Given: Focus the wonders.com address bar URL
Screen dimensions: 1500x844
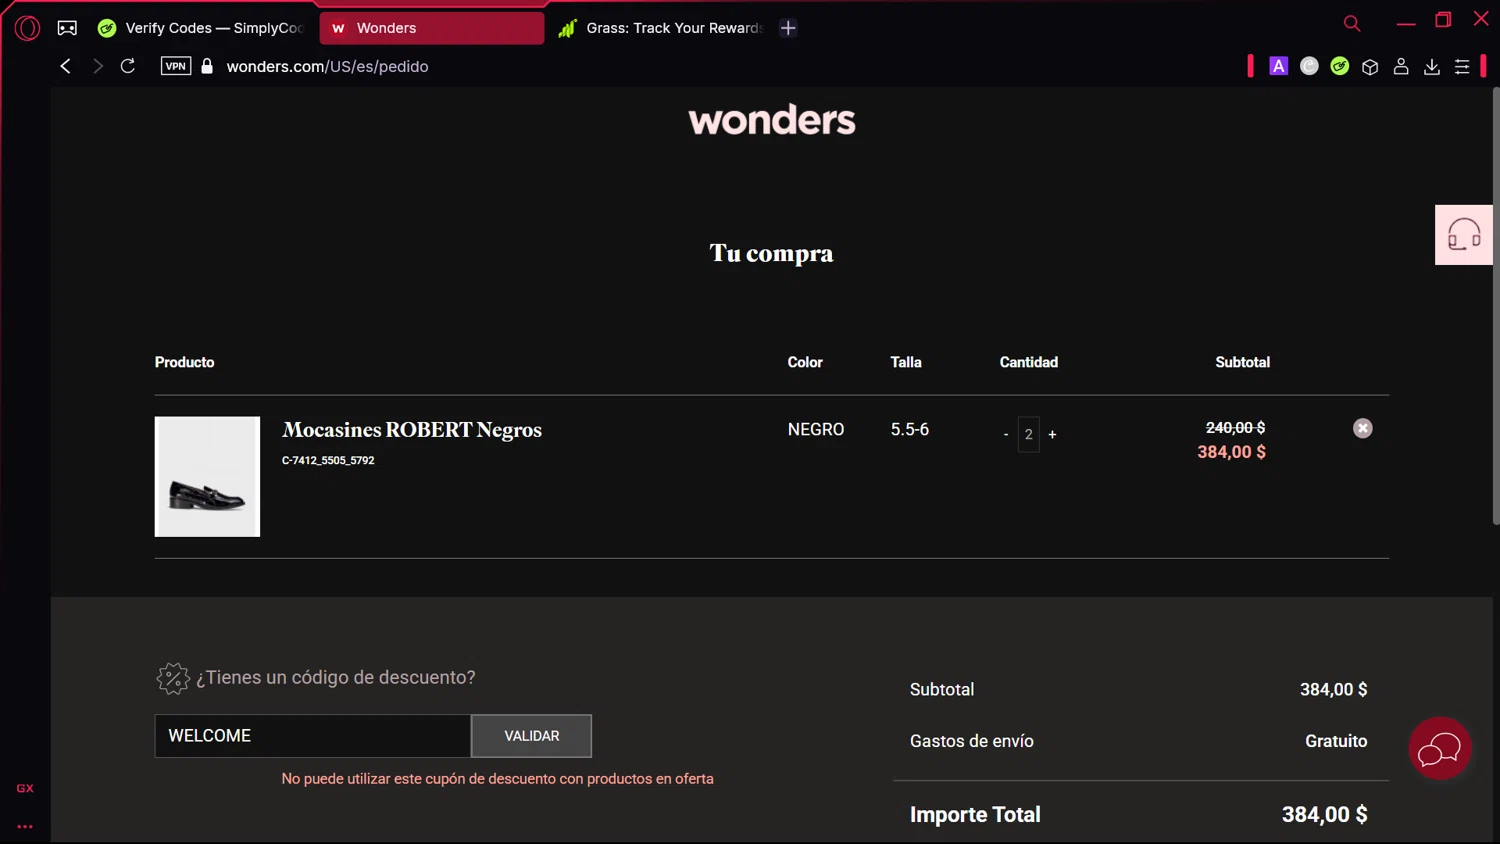Looking at the screenshot, I should (x=327, y=66).
